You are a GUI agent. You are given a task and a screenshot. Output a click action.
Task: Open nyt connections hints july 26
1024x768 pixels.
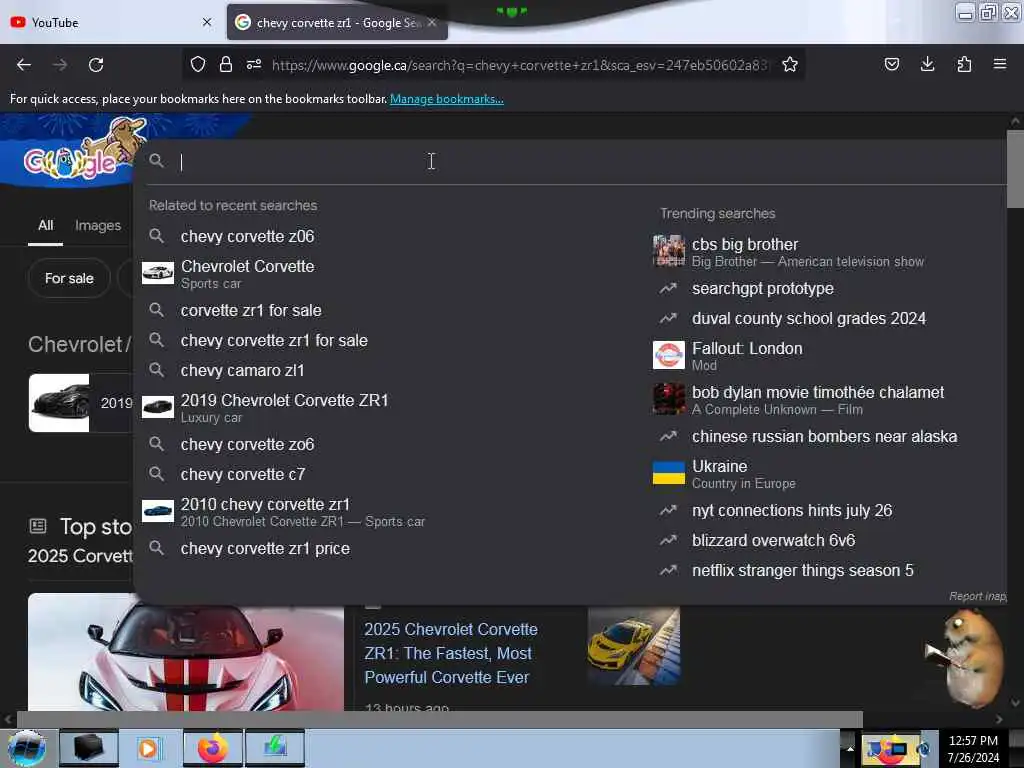tap(792, 511)
